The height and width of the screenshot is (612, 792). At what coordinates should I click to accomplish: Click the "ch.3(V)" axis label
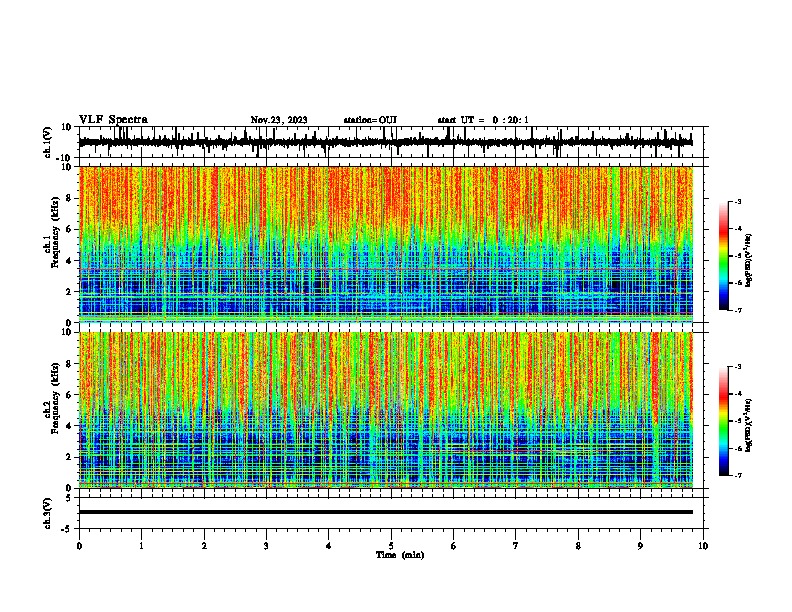pyautogui.click(x=48, y=513)
